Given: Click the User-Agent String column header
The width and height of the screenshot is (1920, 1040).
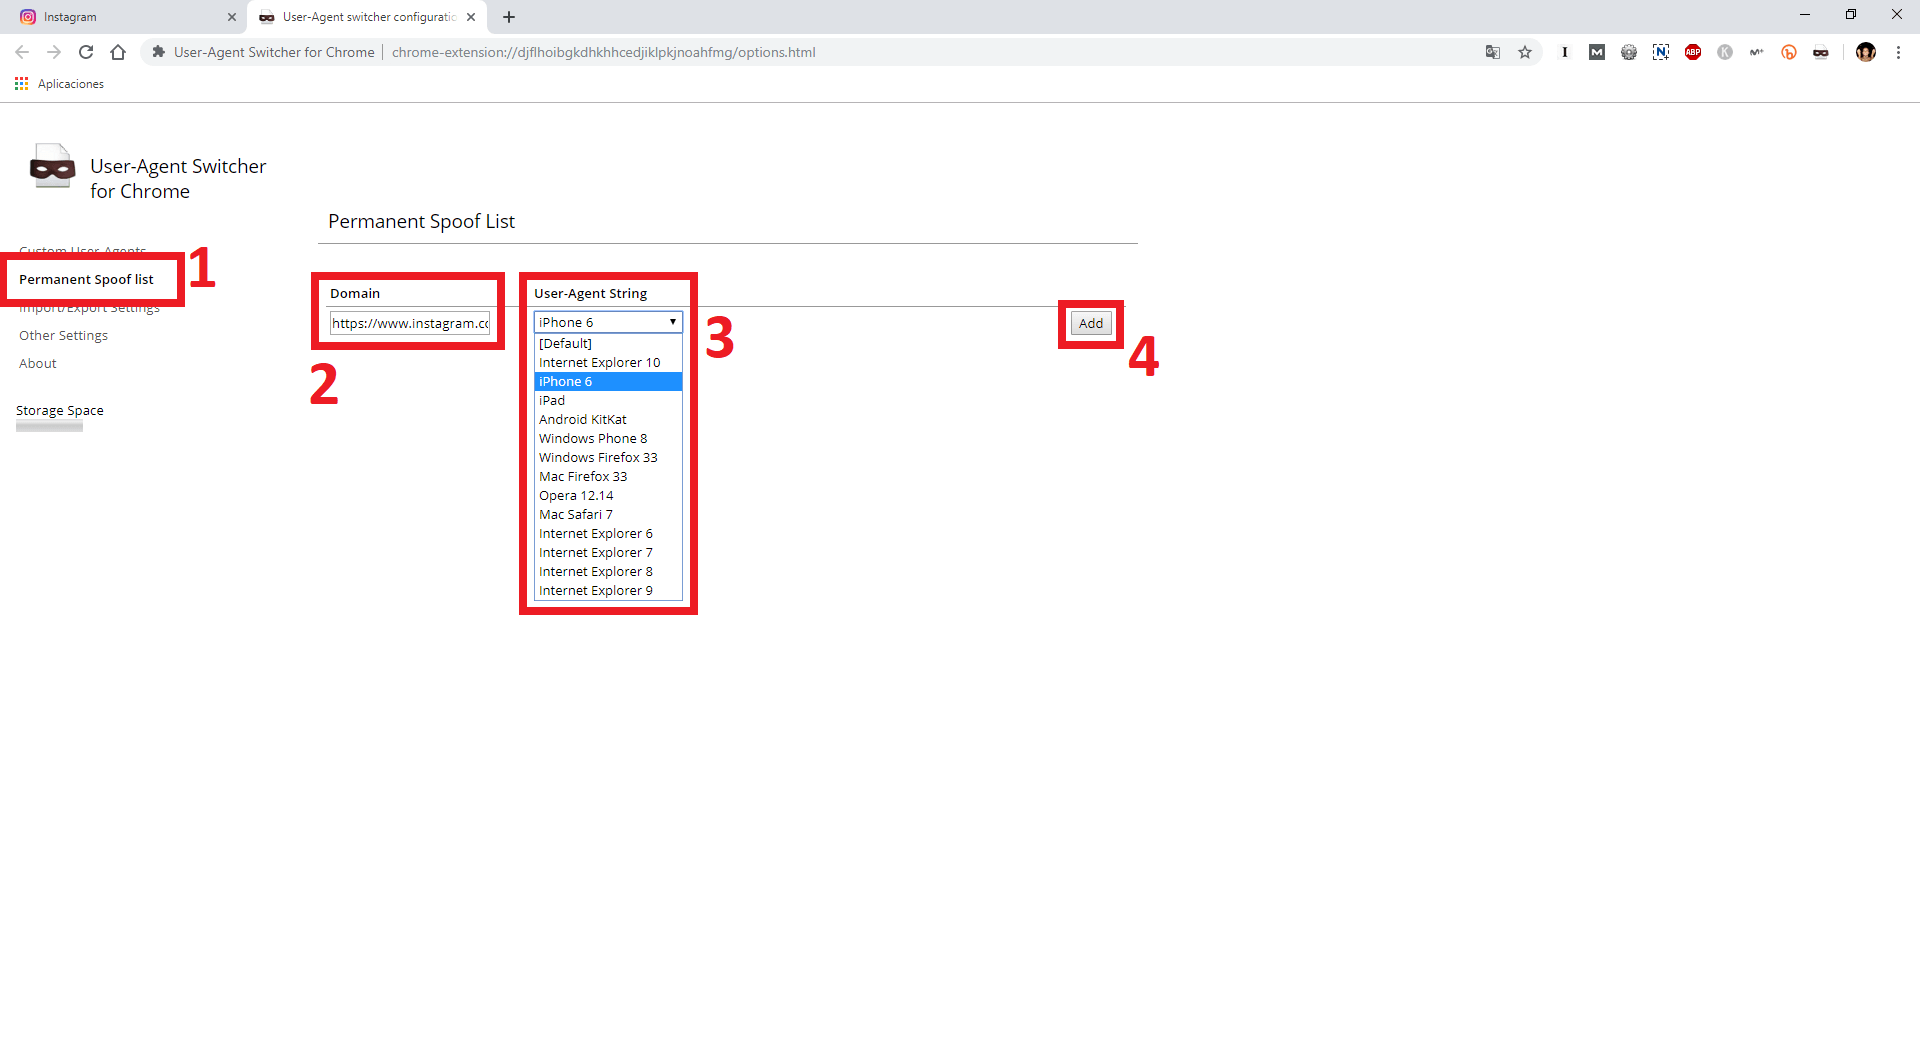Looking at the screenshot, I should [590, 293].
